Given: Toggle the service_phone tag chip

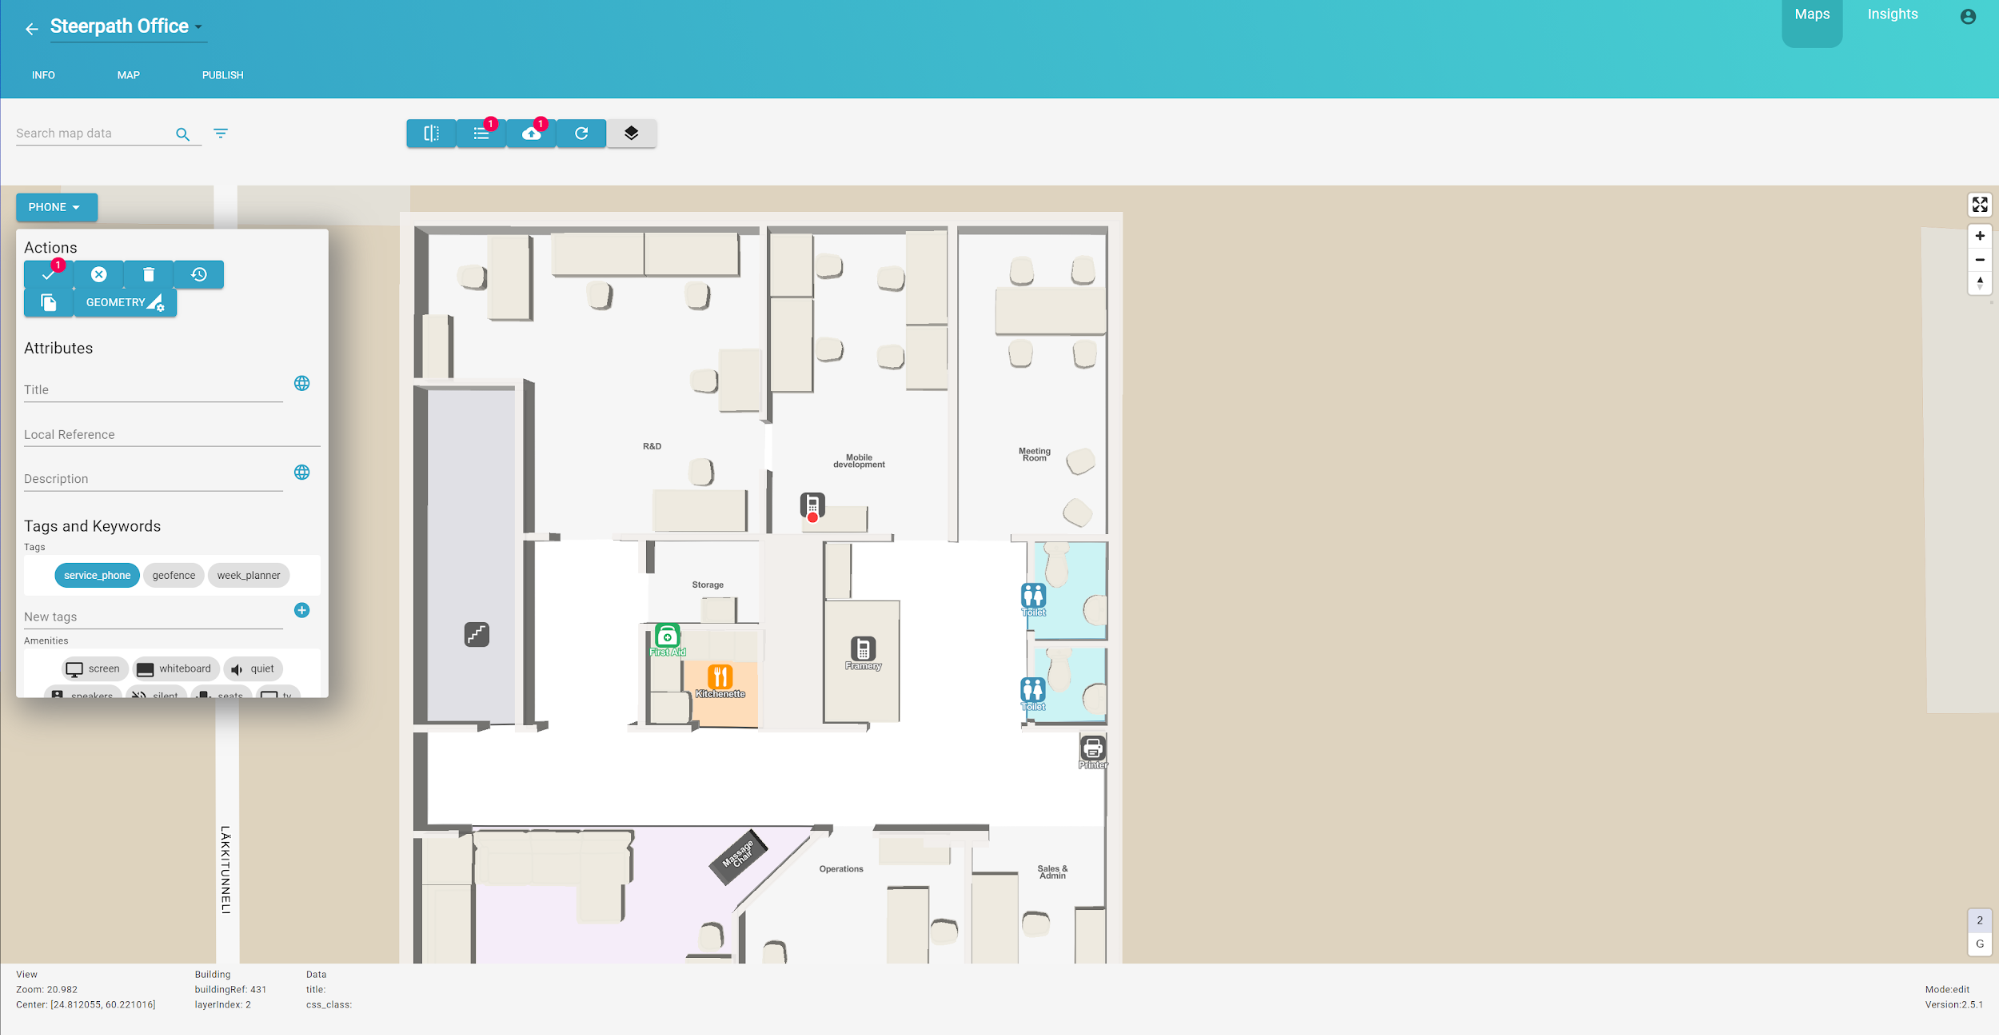Looking at the screenshot, I should click(x=96, y=575).
